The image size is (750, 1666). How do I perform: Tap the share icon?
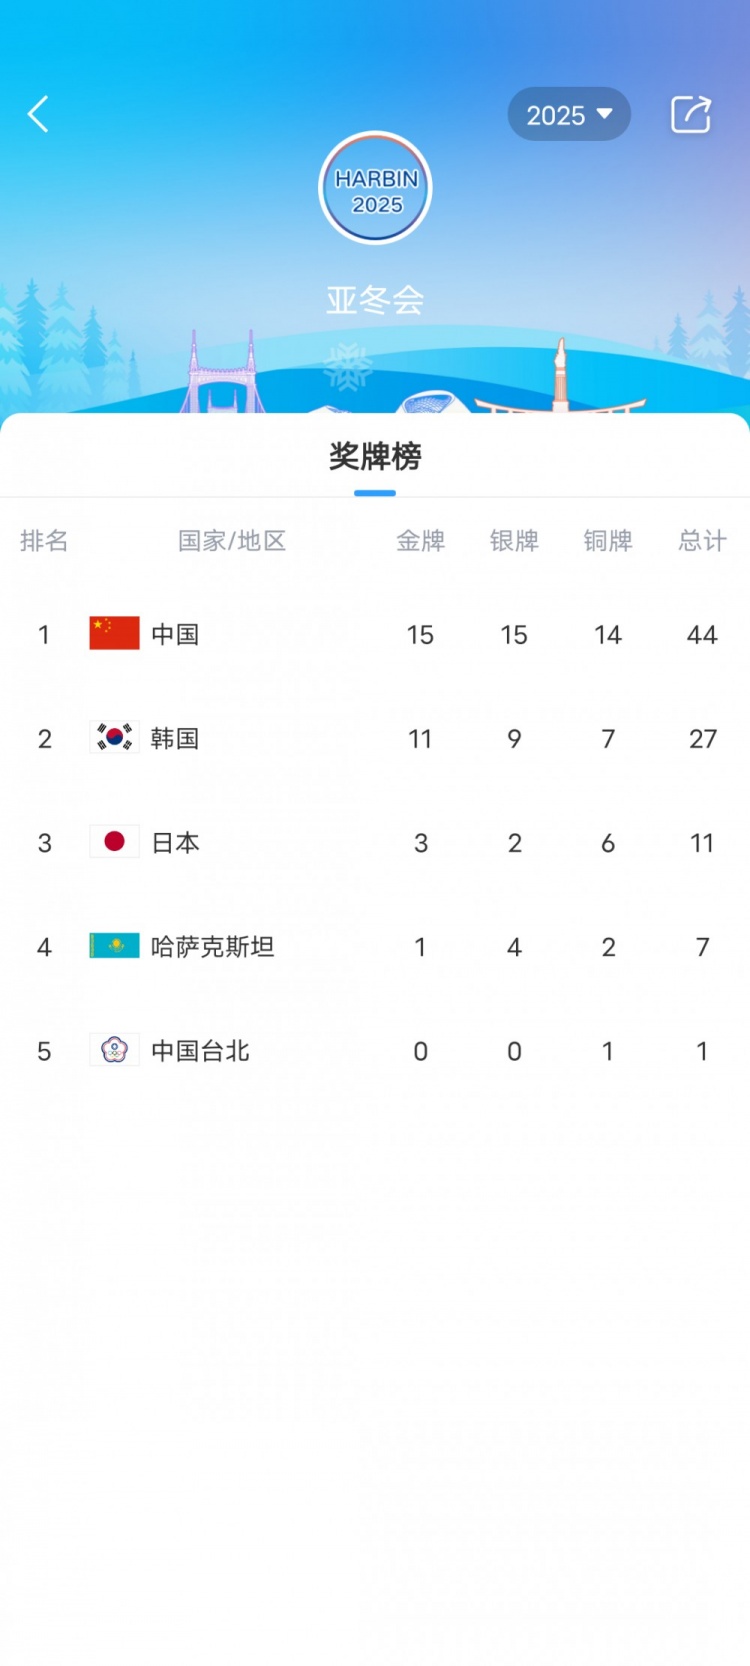[x=690, y=115]
